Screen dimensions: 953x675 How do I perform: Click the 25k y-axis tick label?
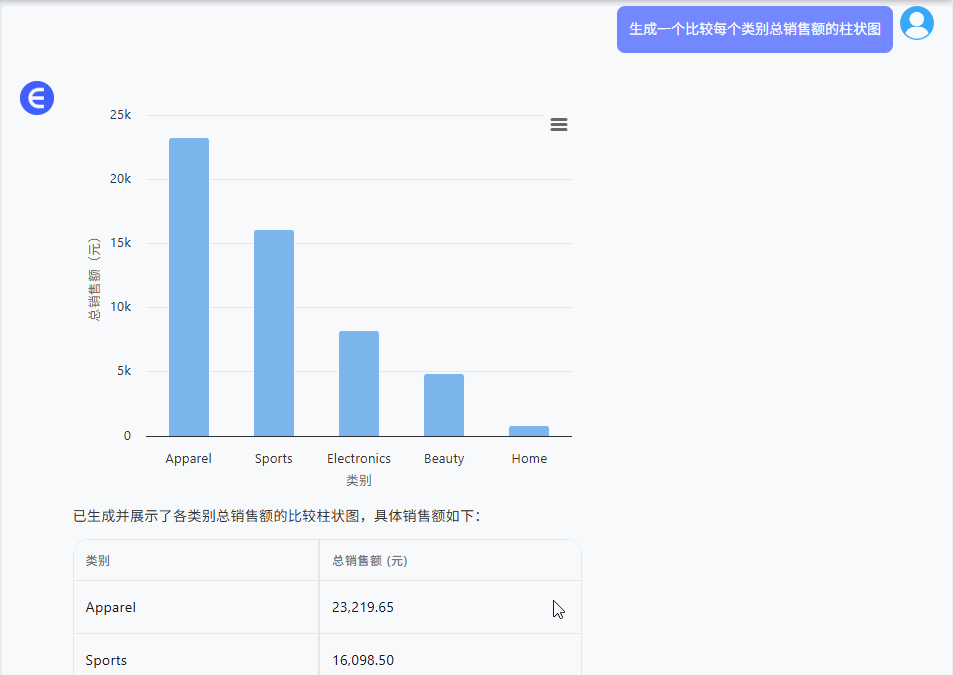pos(120,115)
